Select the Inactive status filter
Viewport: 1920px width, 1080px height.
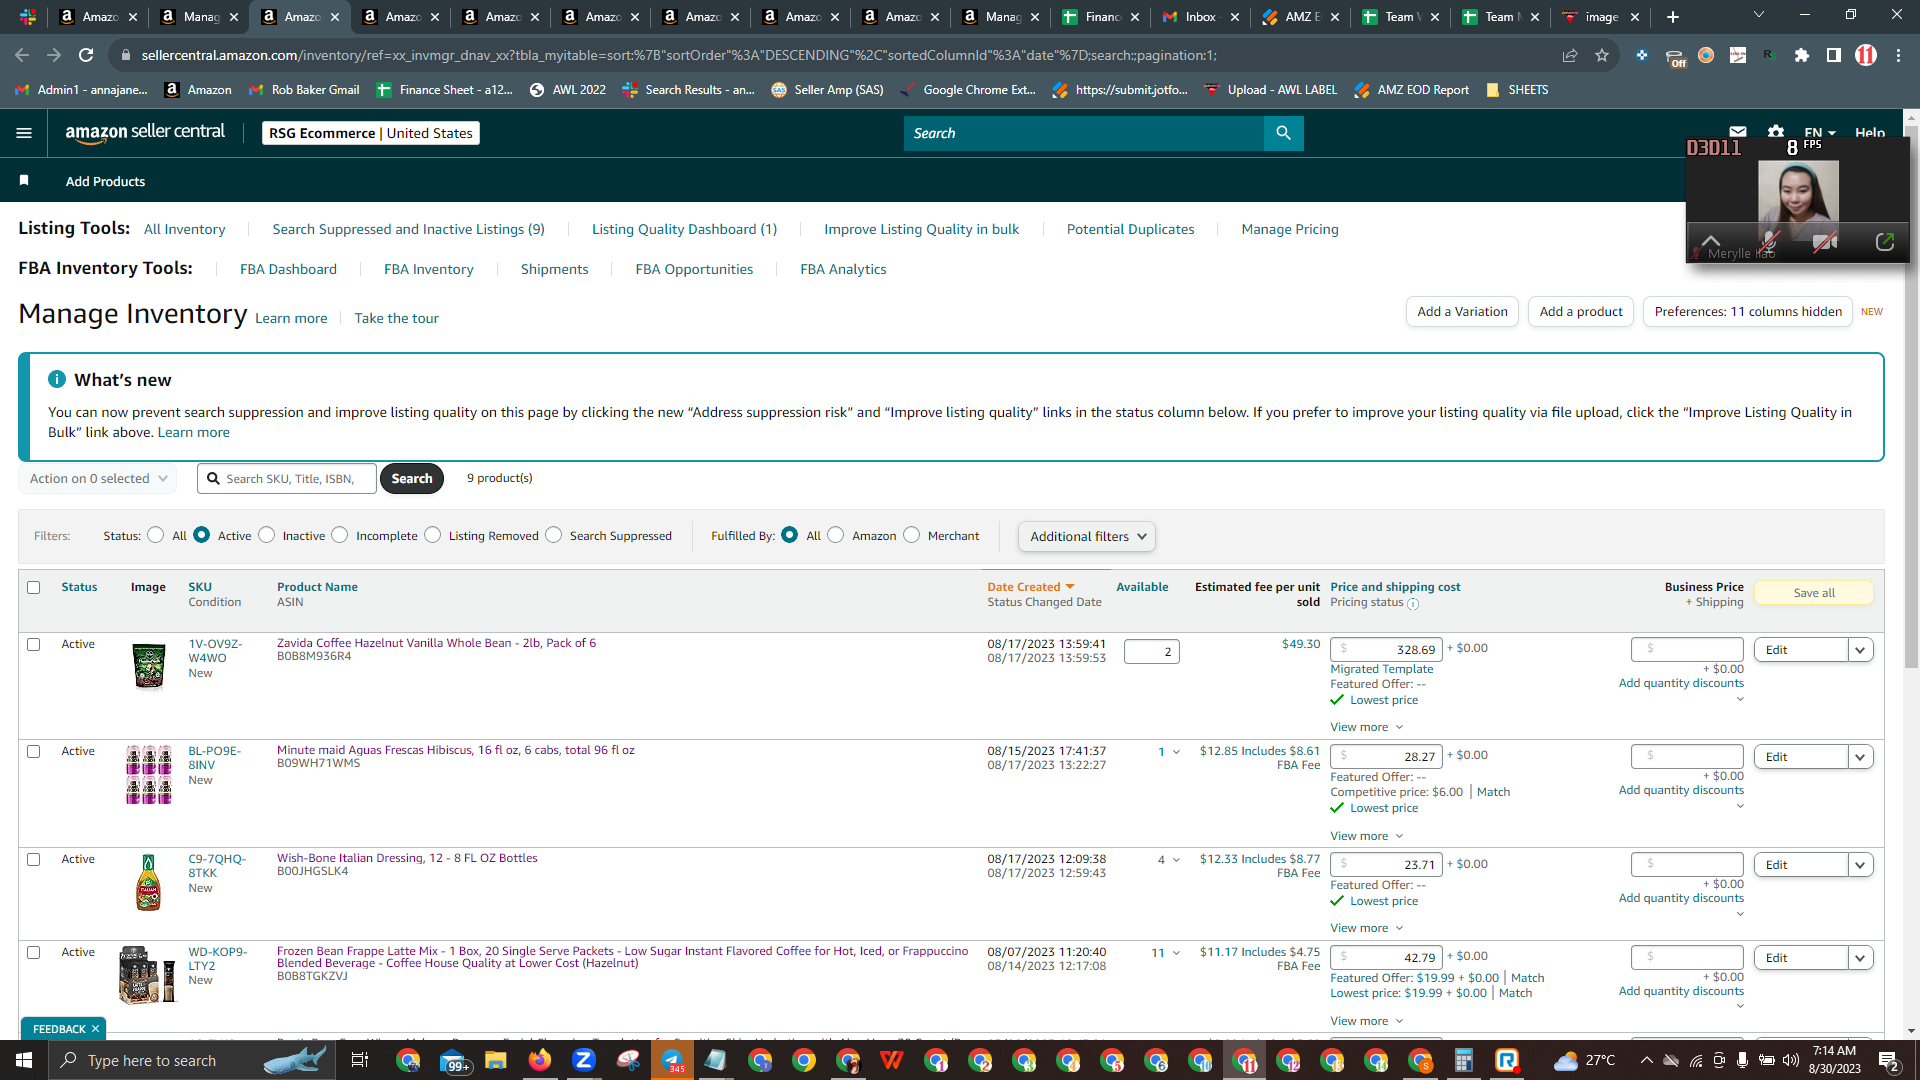click(x=267, y=535)
